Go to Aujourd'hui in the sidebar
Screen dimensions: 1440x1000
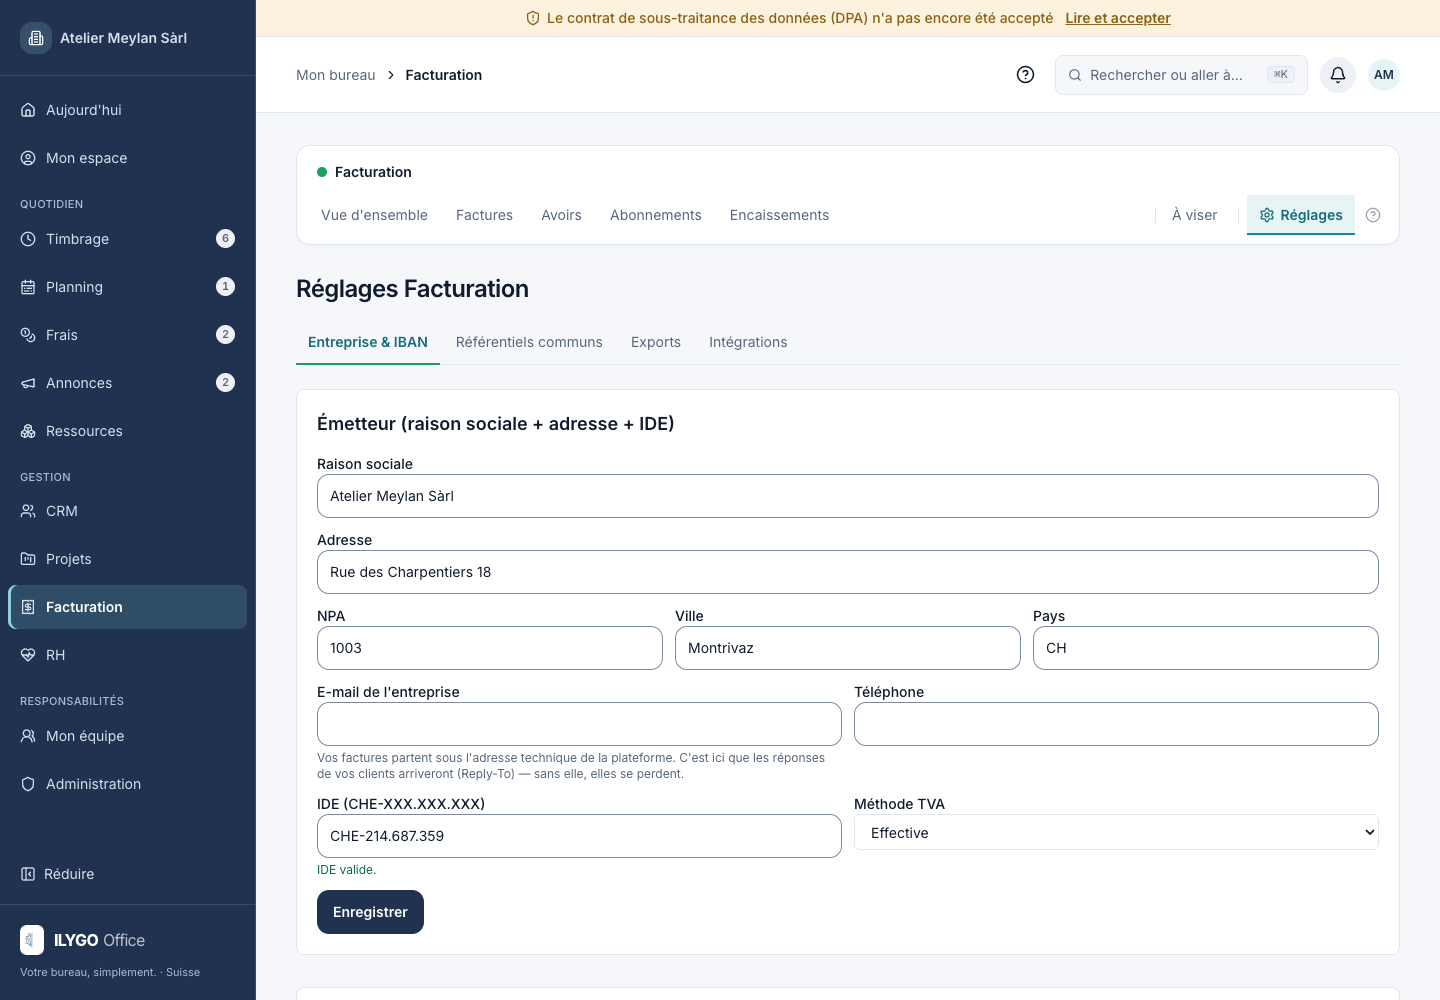pyautogui.click(x=128, y=110)
